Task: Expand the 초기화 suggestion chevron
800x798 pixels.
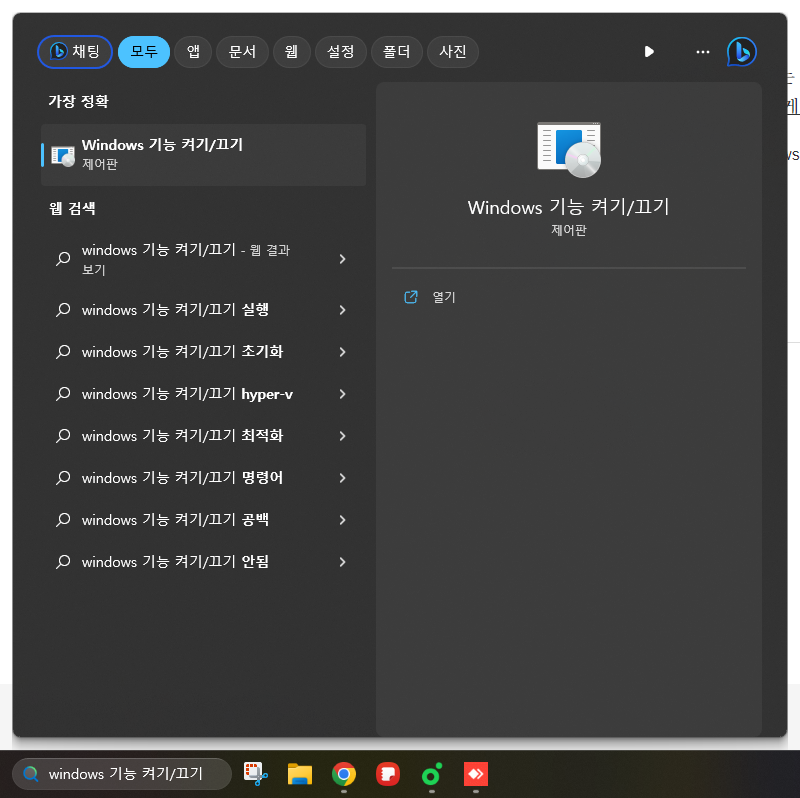Action: tap(342, 352)
